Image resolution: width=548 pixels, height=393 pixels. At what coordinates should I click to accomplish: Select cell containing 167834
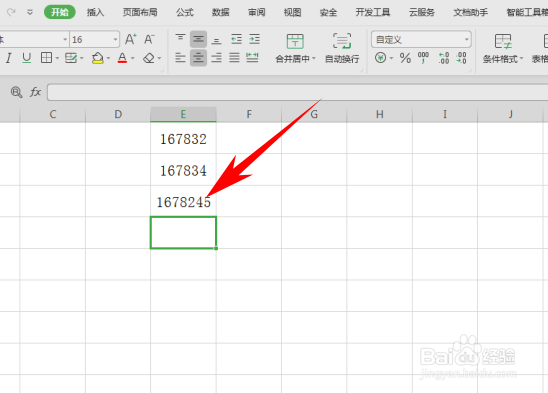click(x=183, y=170)
